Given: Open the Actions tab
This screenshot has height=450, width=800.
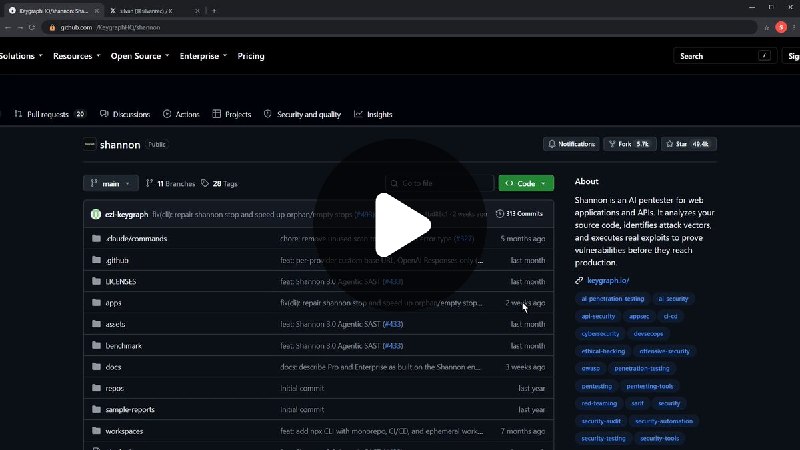Looking at the screenshot, I should point(181,114).
